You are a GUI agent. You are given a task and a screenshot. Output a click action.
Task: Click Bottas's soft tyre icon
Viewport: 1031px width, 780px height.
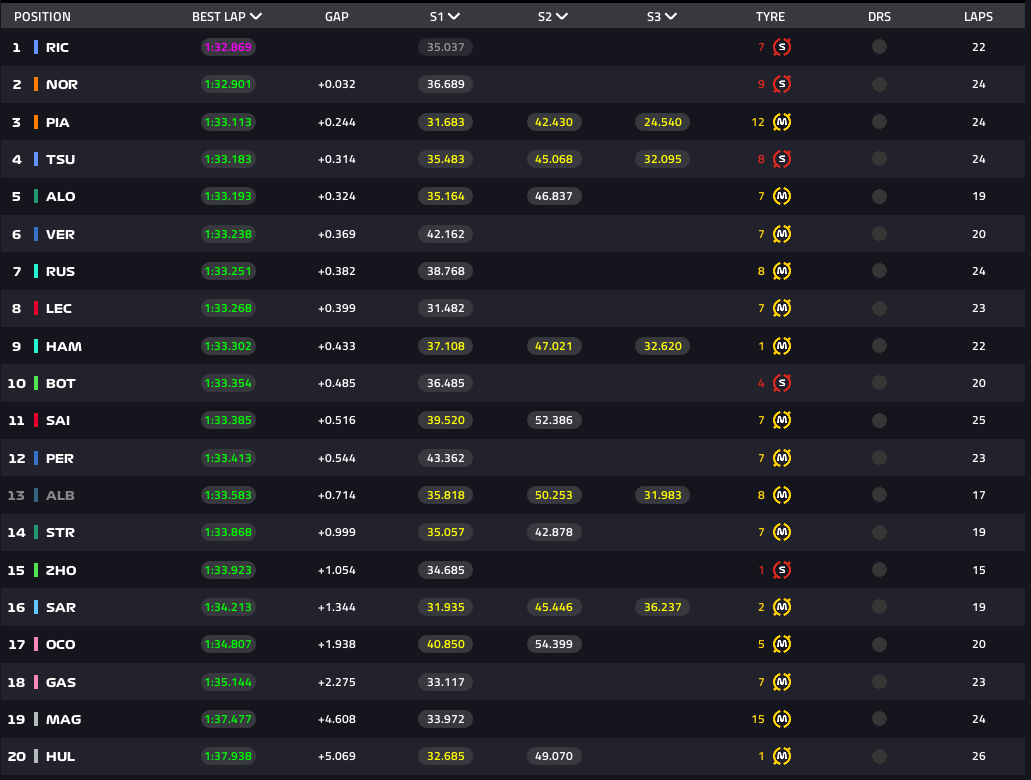point(783,383)
